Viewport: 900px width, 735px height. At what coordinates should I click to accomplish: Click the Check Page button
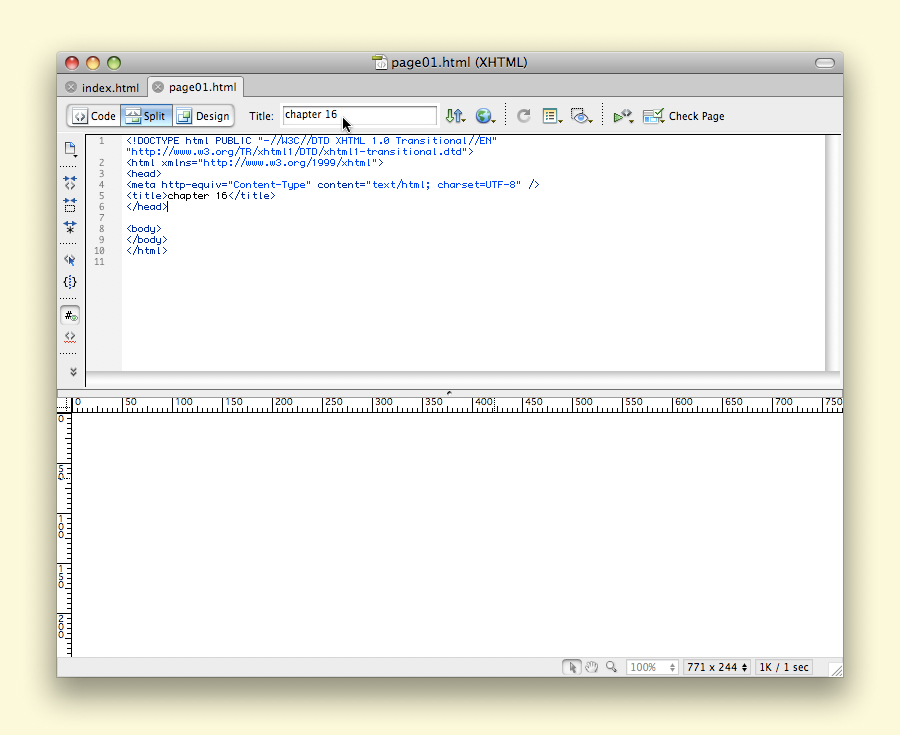685,116
